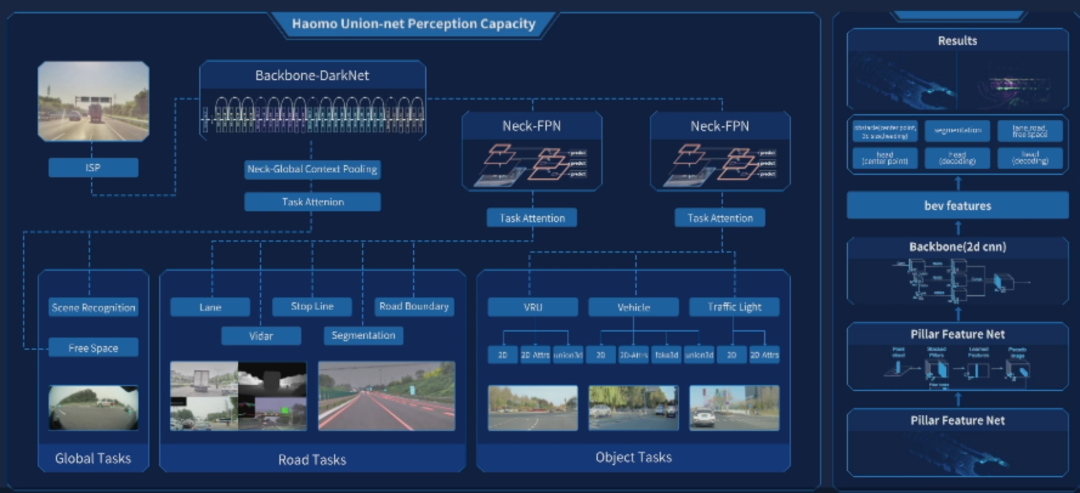The image size is (1080, 493).
Task: Select the Scene Recognition box
Action: [94, 307]
